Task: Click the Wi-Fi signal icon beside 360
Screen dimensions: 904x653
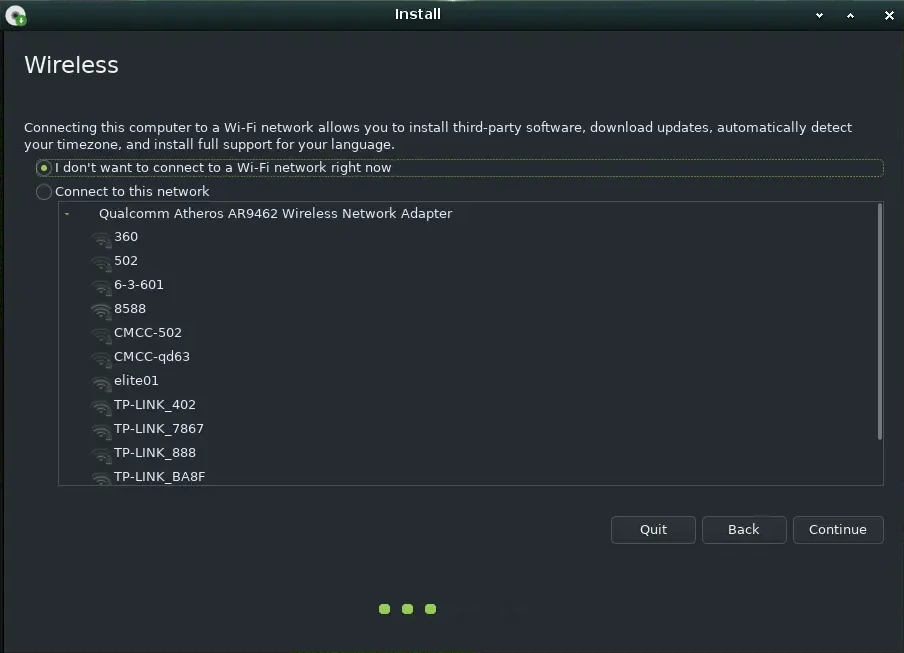Action: tap(100, 238)
